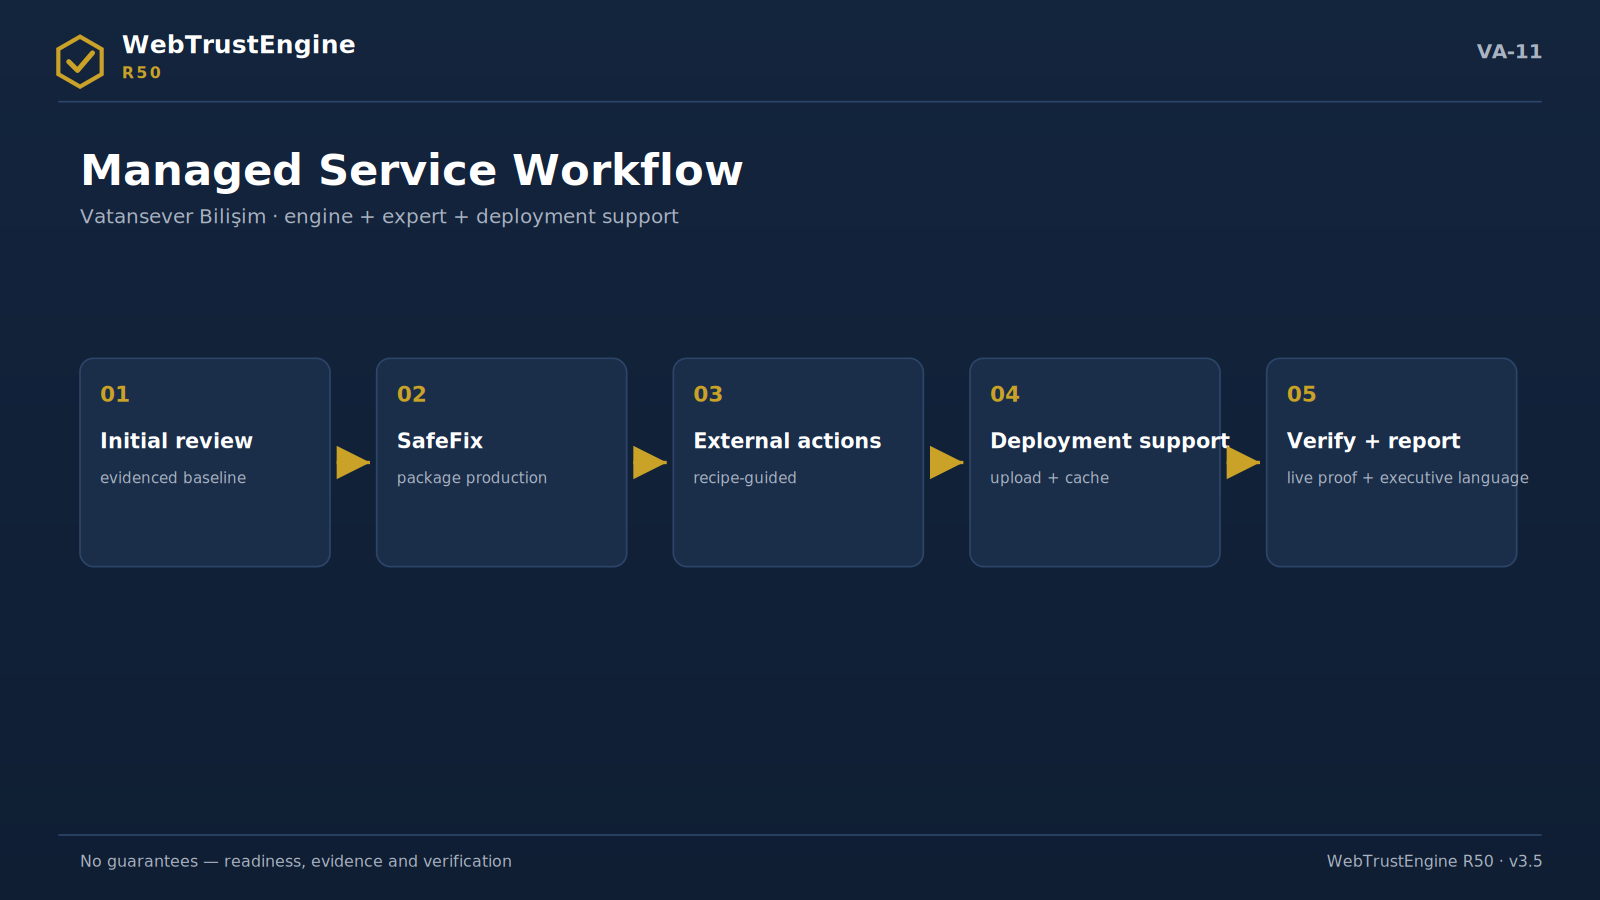Click the 'upload + cache' description

(x=1050, y=478)
